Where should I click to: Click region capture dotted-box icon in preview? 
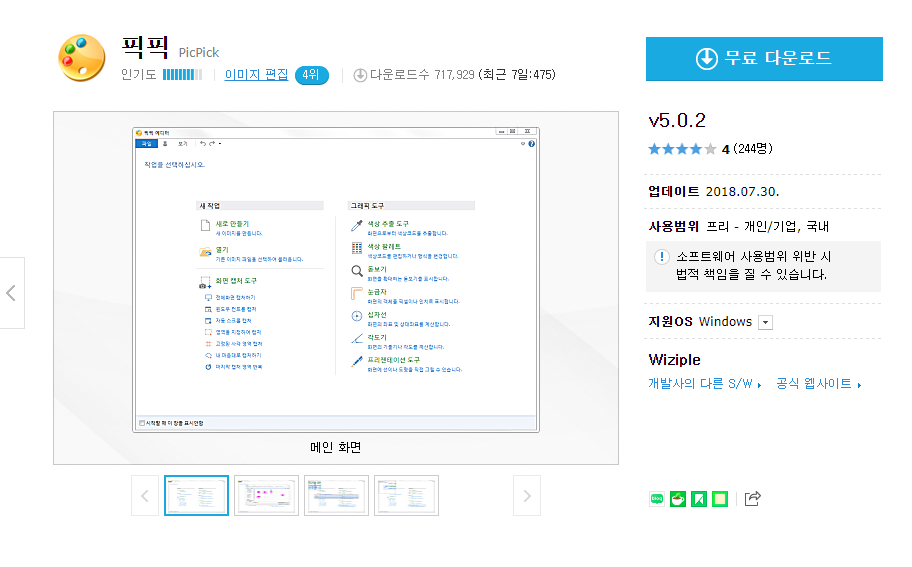coord(208,333)
